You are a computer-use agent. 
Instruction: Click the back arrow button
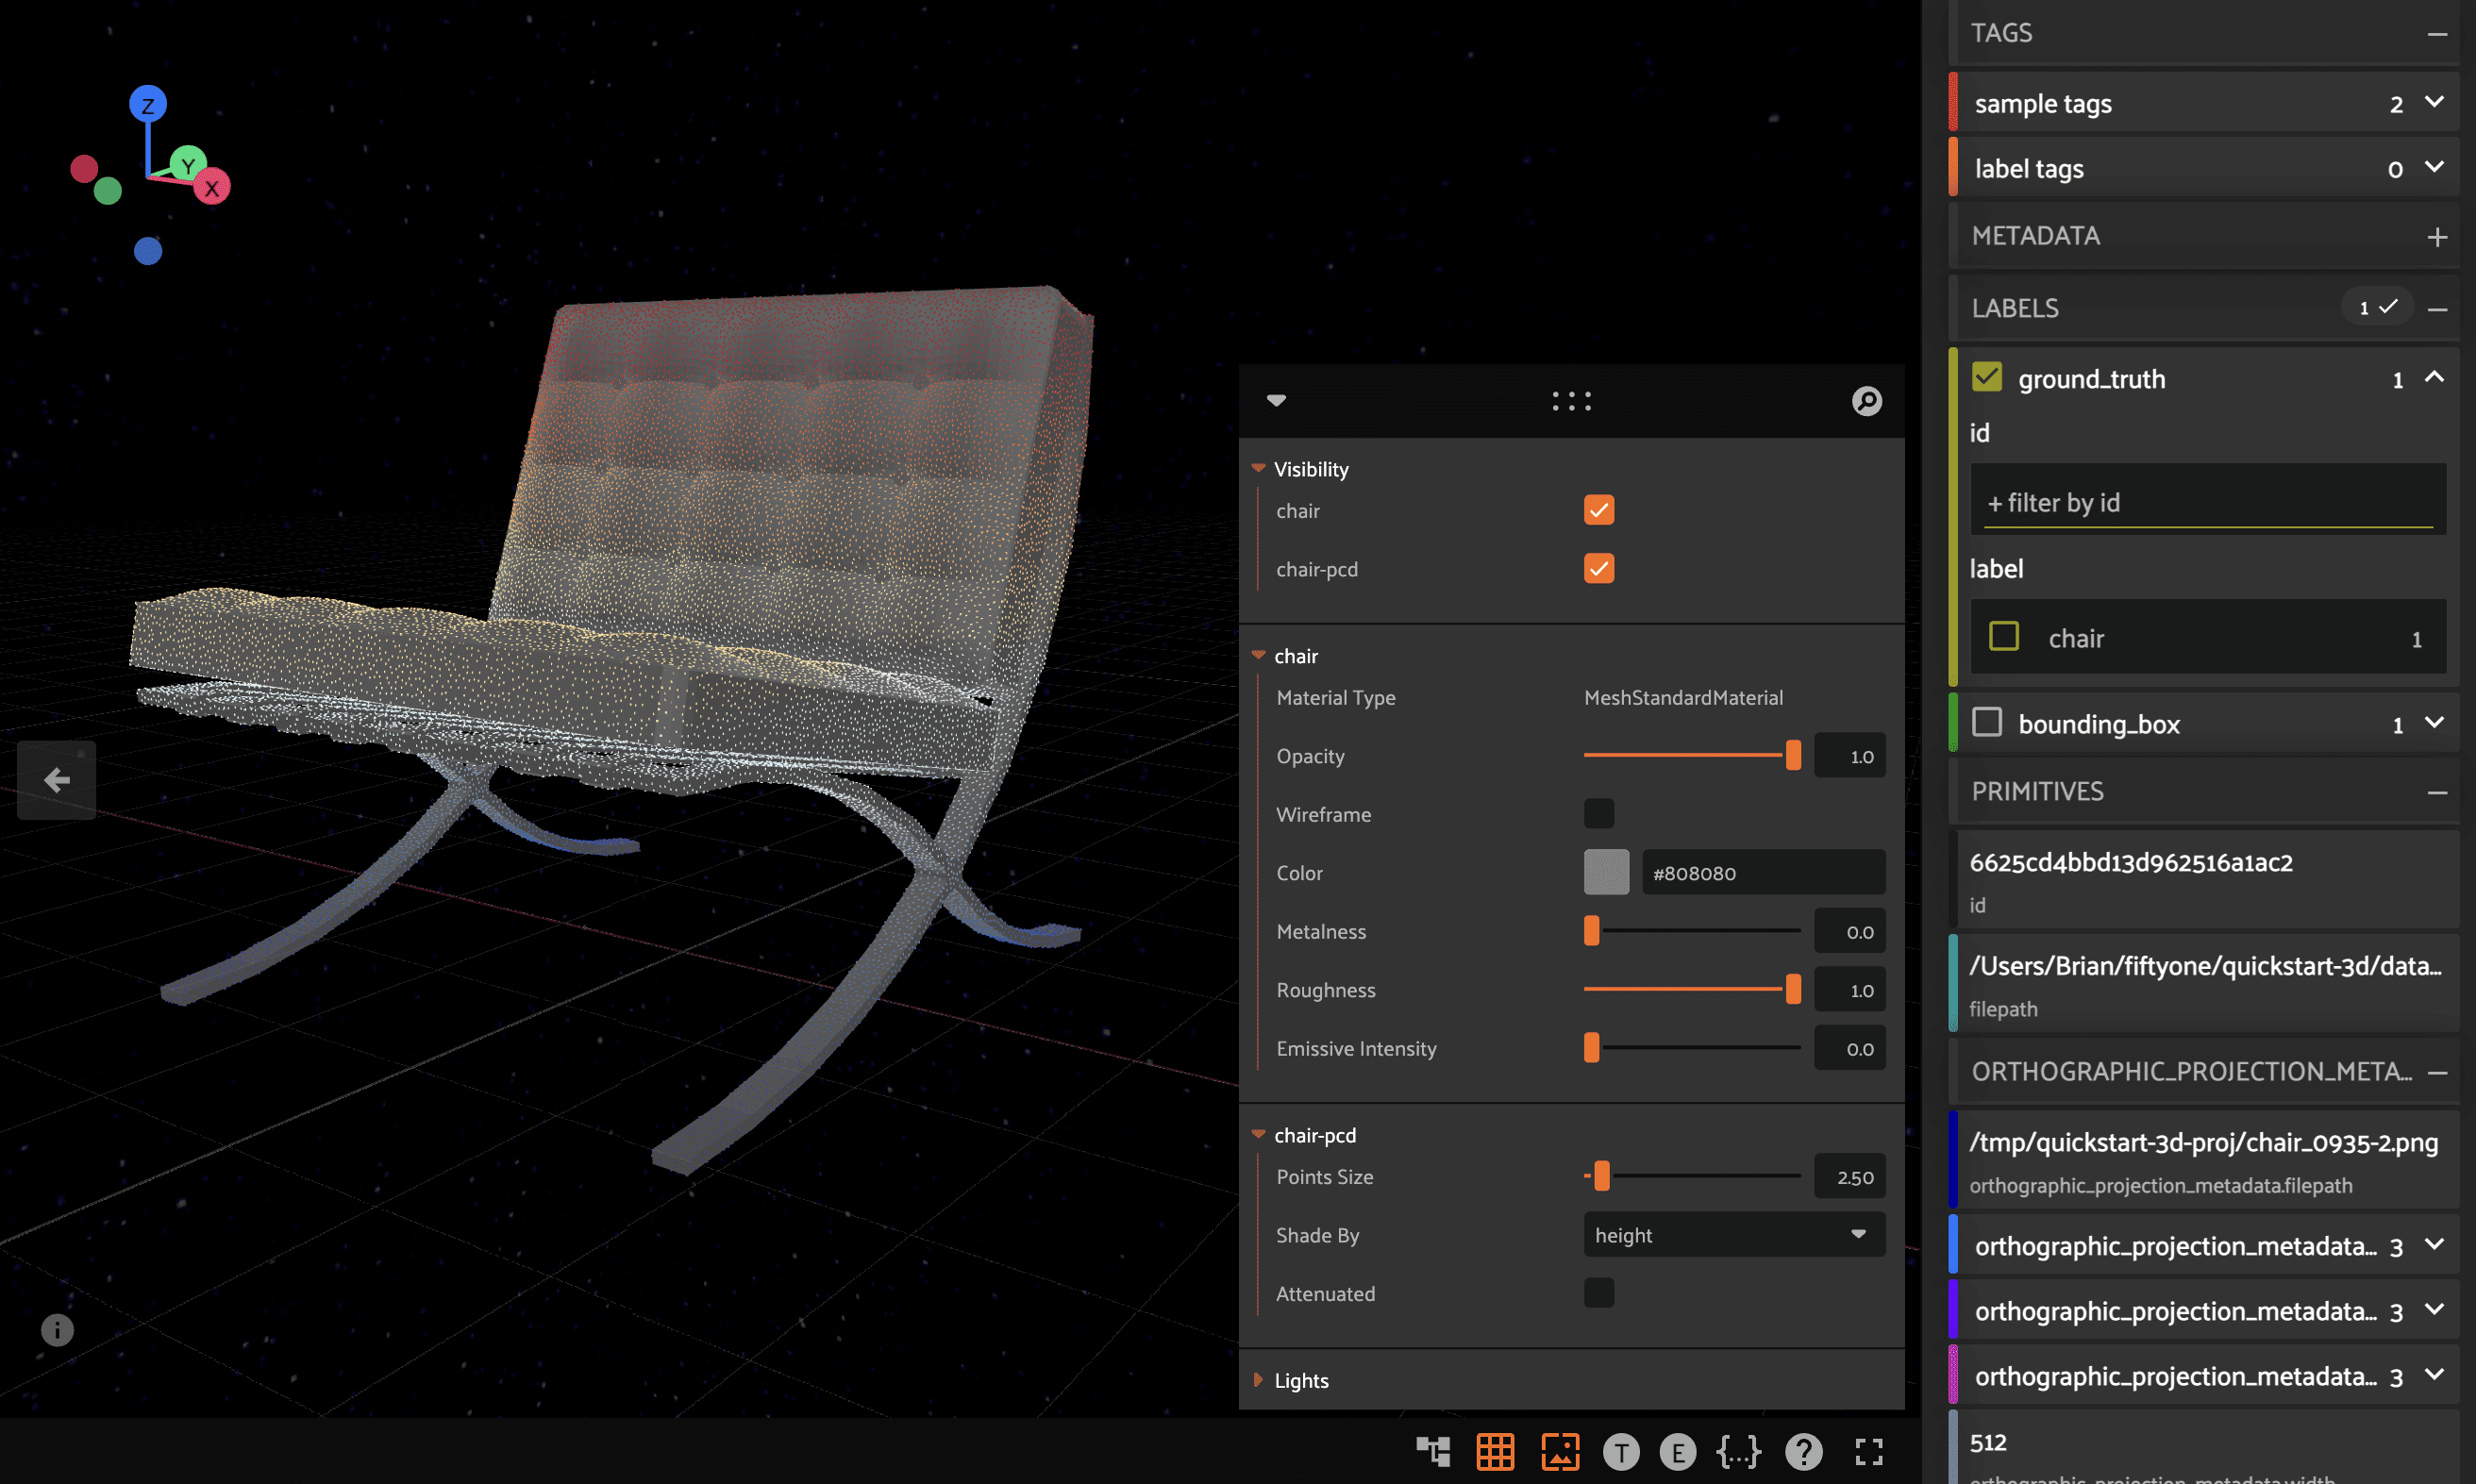[57, 780]
